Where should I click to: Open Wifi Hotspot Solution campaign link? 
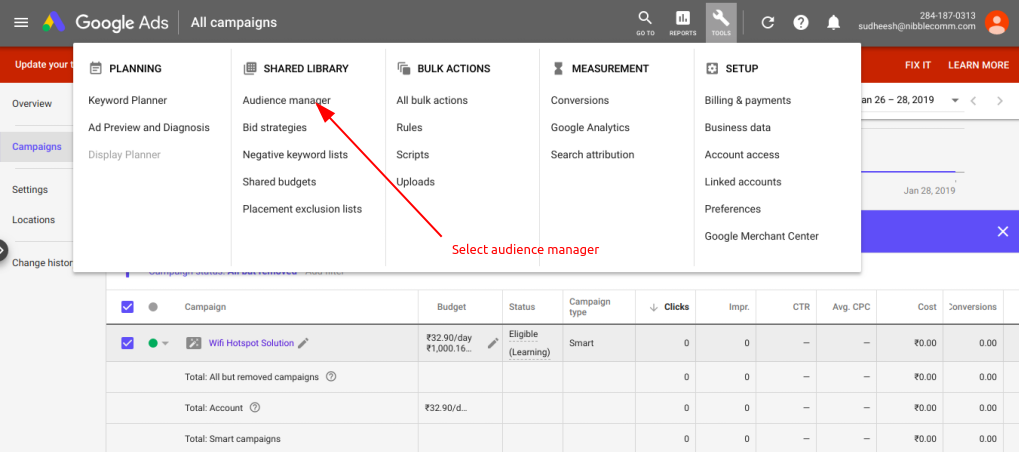(251, 344)
